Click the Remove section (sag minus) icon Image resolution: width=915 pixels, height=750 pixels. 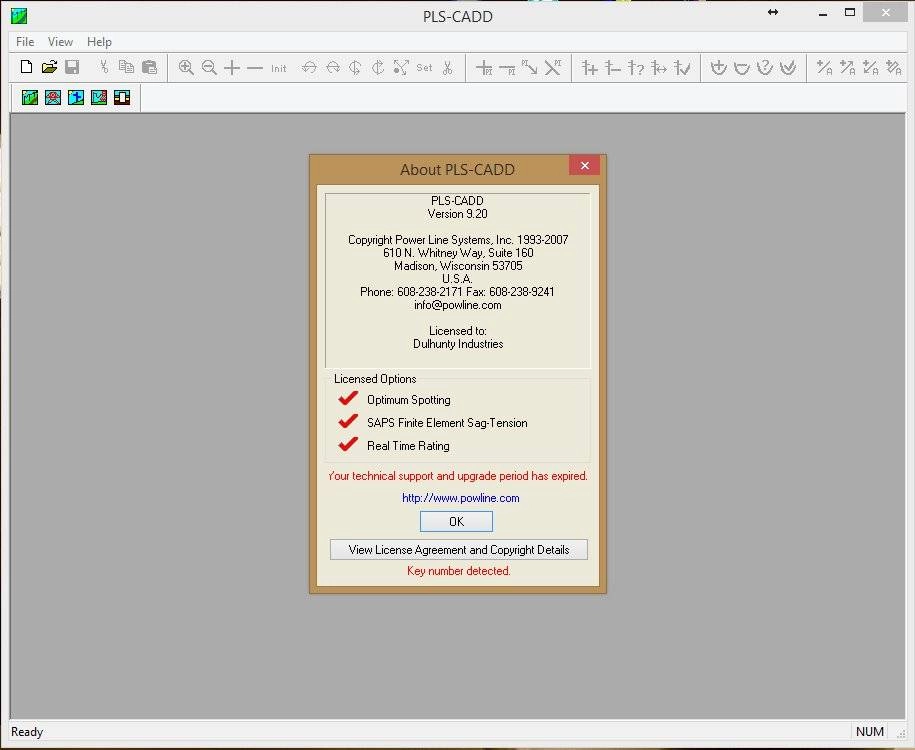click(x=742, y=68)
